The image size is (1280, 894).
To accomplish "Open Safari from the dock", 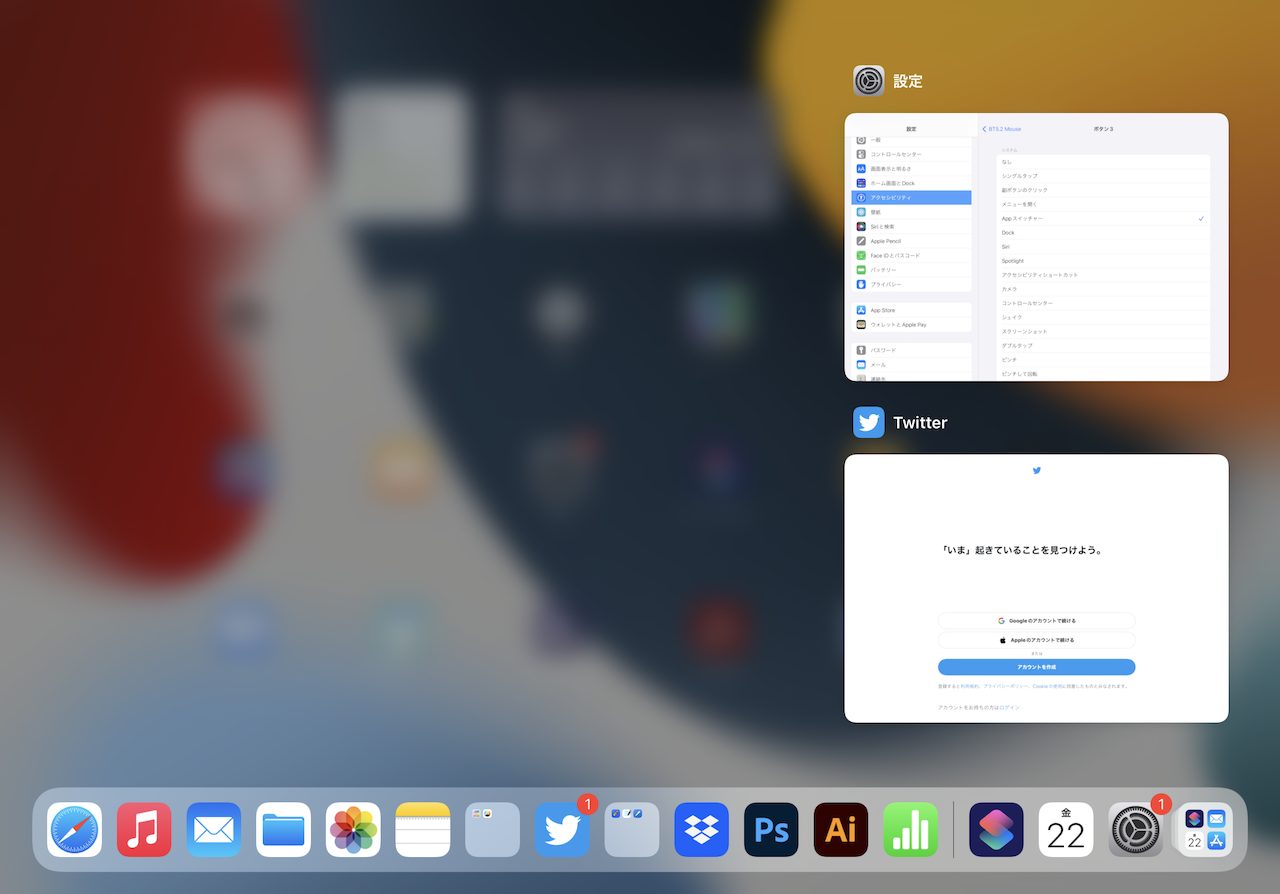I will click(74, 830).
